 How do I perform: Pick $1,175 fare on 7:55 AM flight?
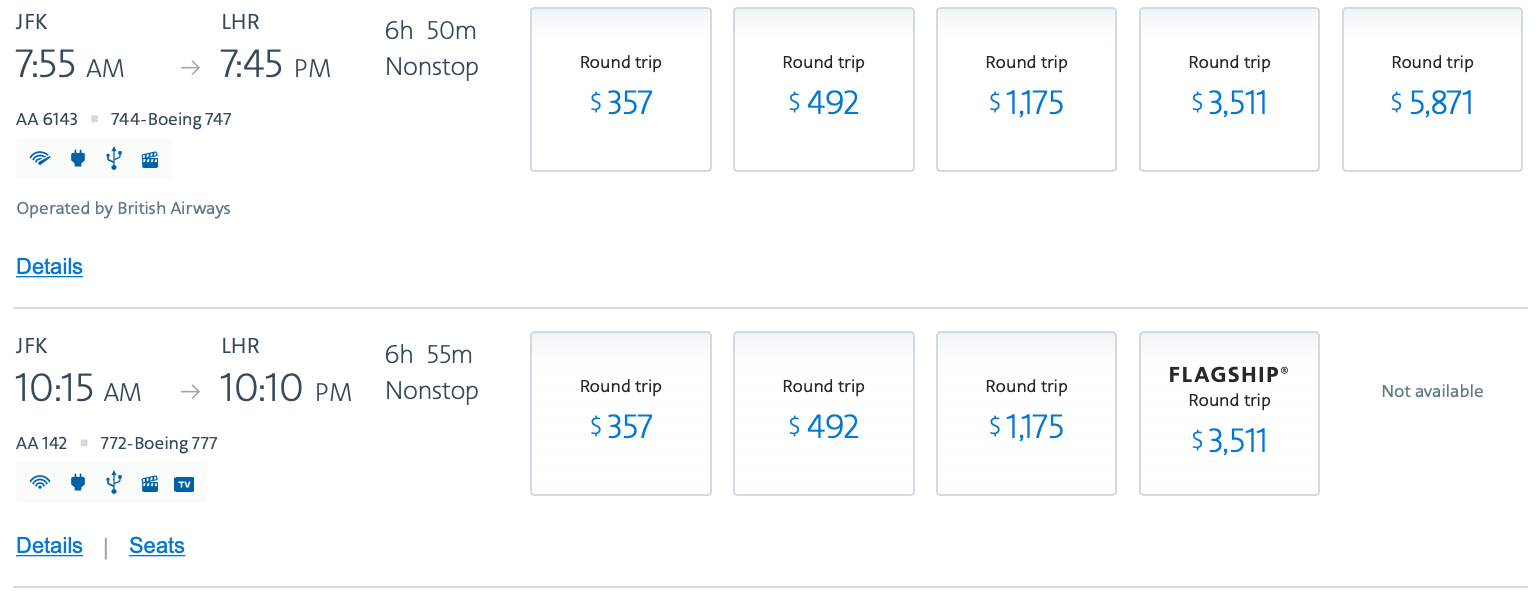pos(1026,90)
